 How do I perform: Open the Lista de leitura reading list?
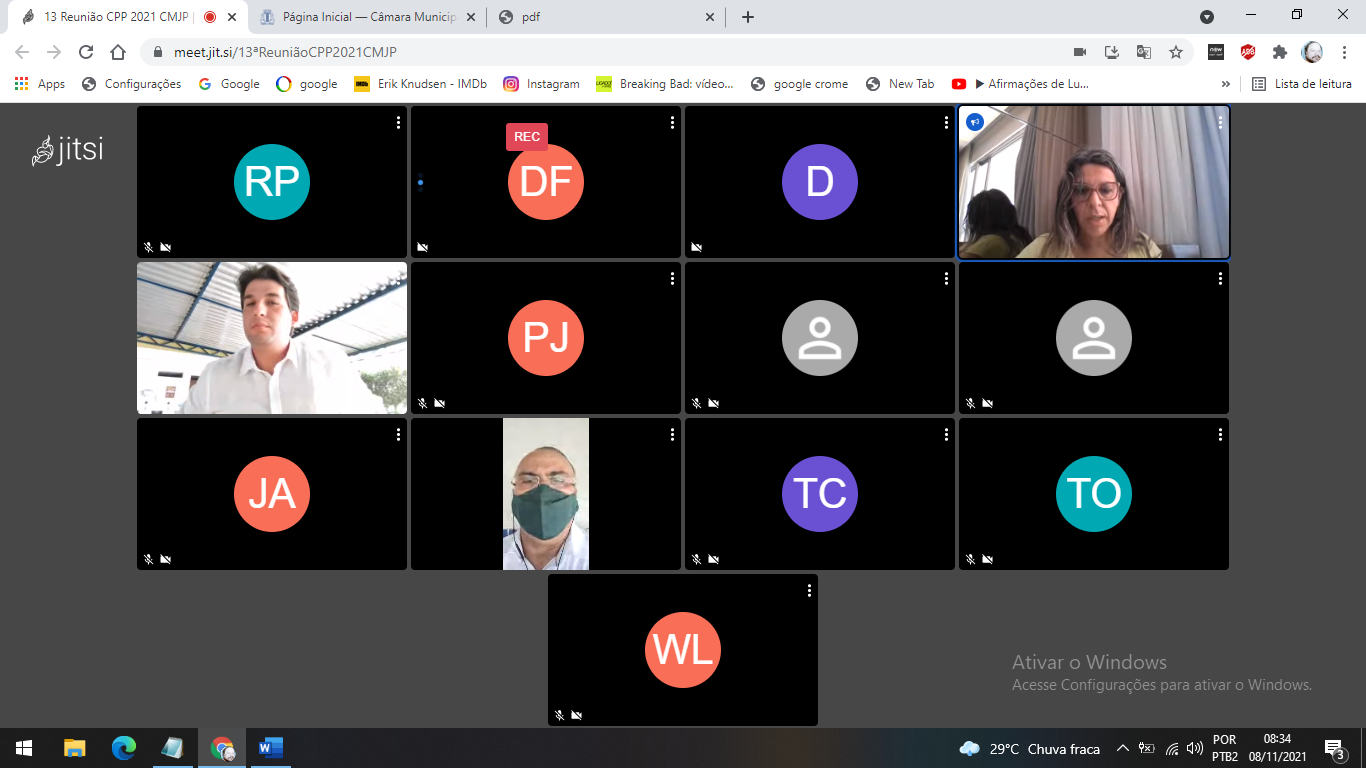tap(1302, 84)
